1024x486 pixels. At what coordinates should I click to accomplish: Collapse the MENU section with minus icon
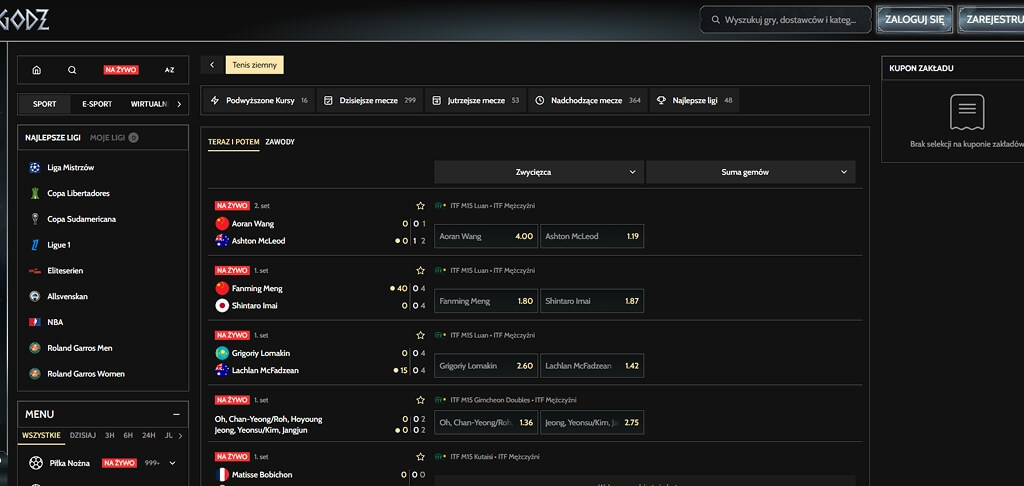176,414
